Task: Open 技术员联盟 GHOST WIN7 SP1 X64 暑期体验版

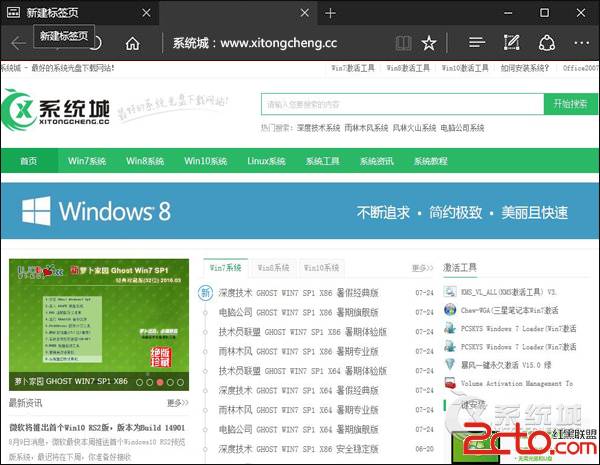Action: (x=303, y=371)
